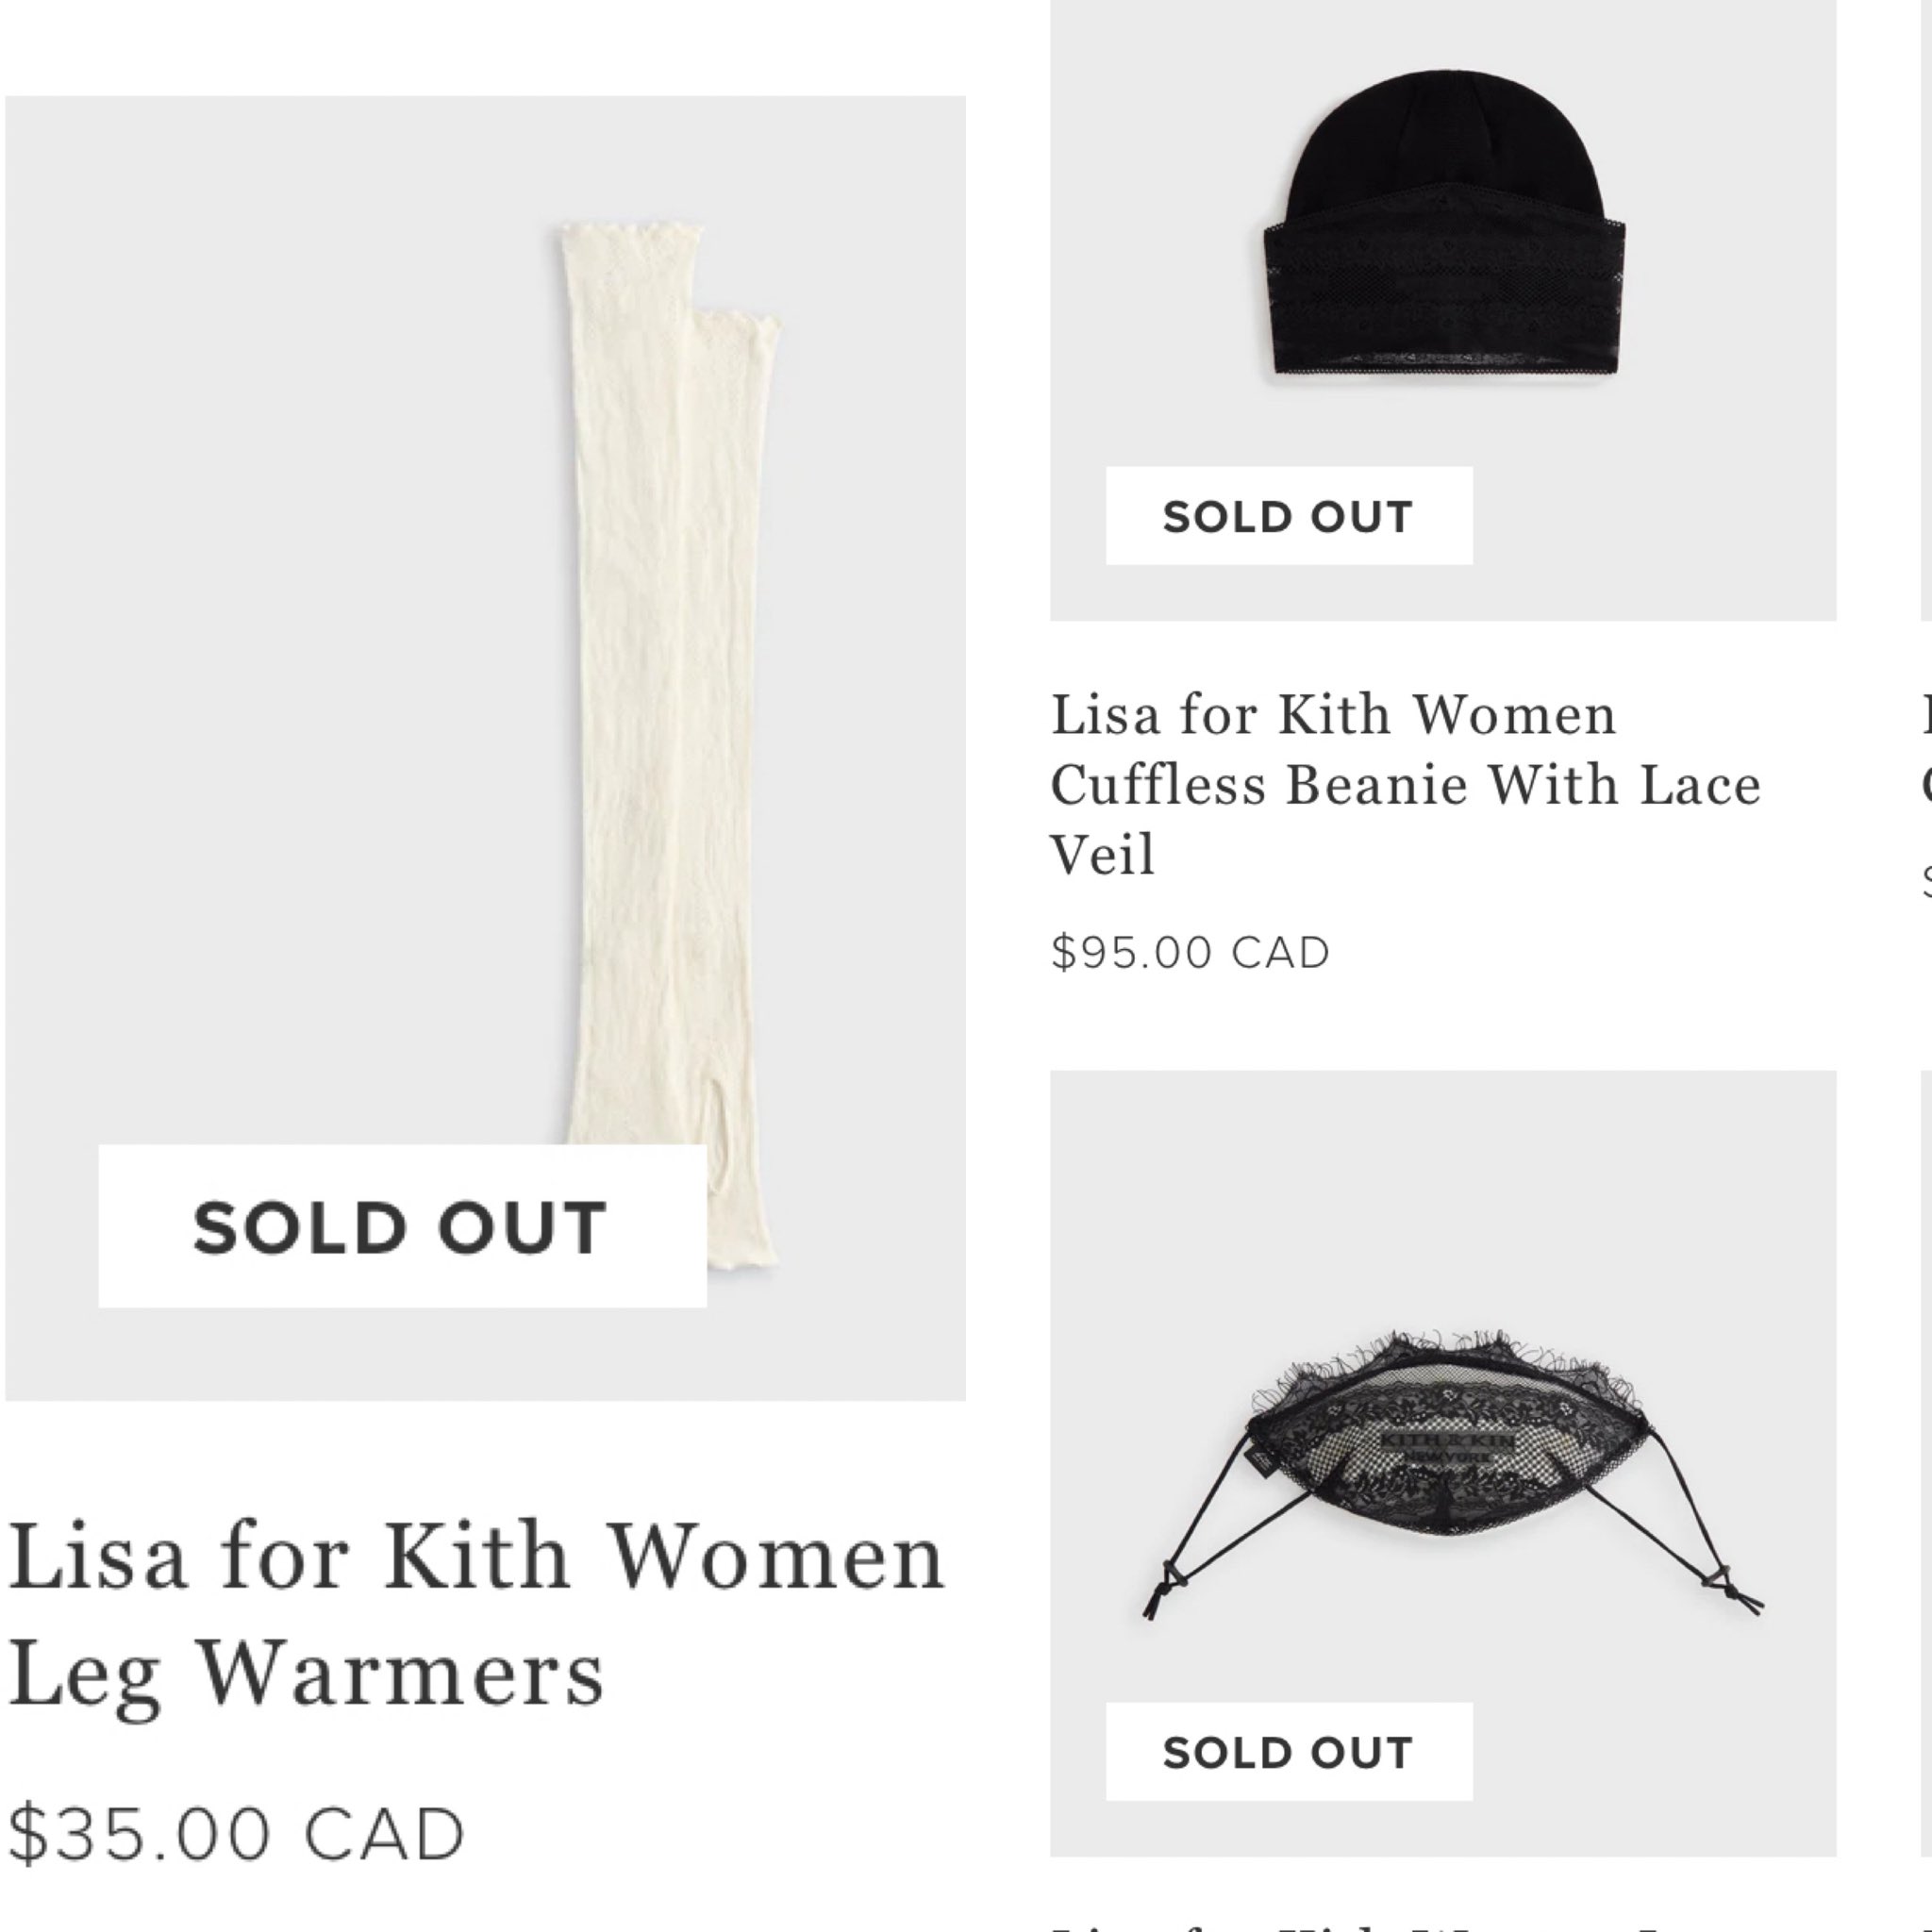
Task: Click the SOLD OUT badge on the lace mask
Action: click(1288, 1752)
